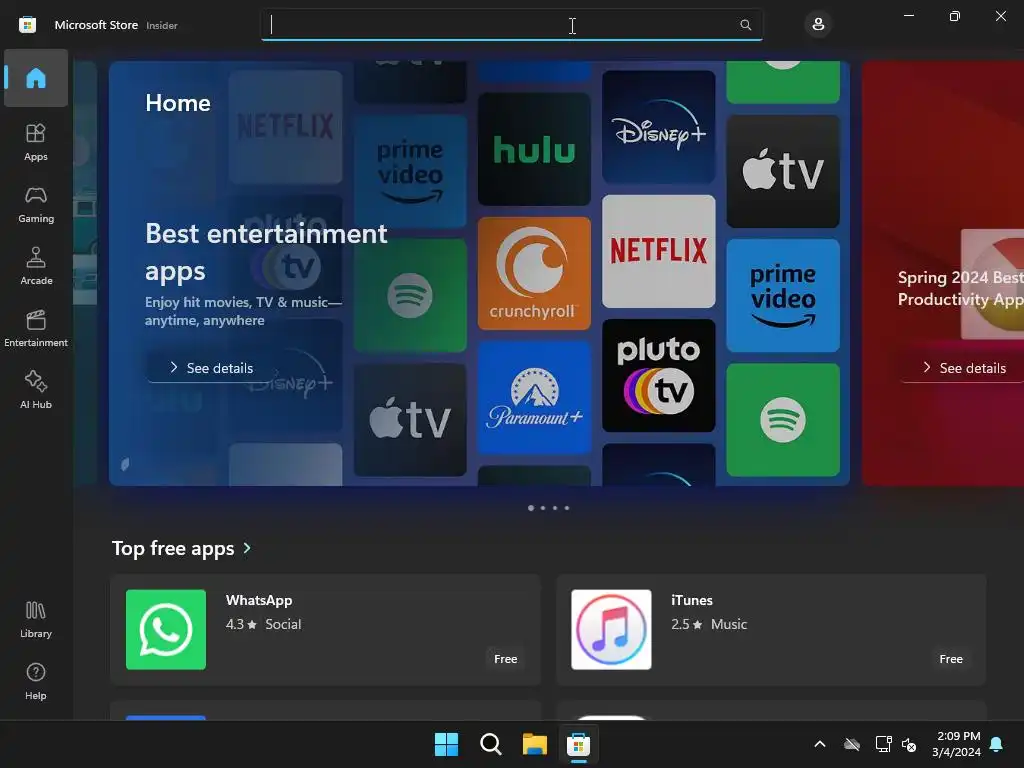Click the bright Netflix tile in banner
The height and width of the screenshot is (768, 1024).
point(658,251)
